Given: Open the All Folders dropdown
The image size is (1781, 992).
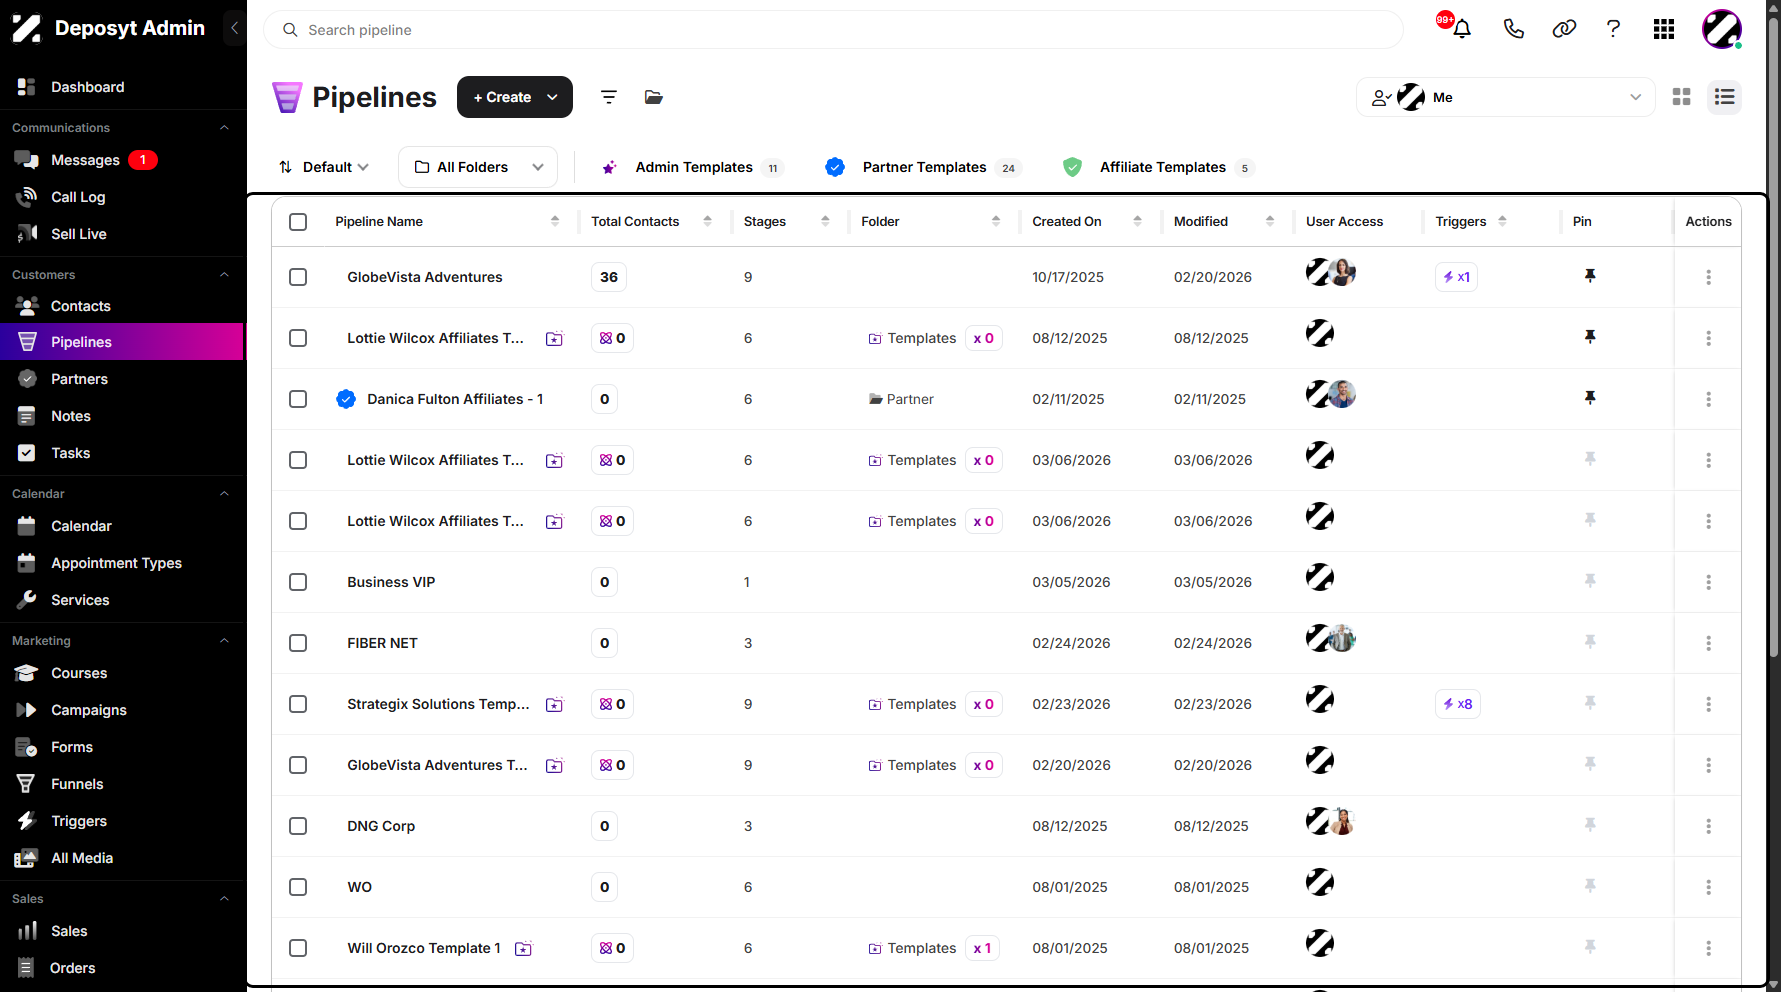Looking at the screenshot, I should pyautogui.click(x=478, y=167).
